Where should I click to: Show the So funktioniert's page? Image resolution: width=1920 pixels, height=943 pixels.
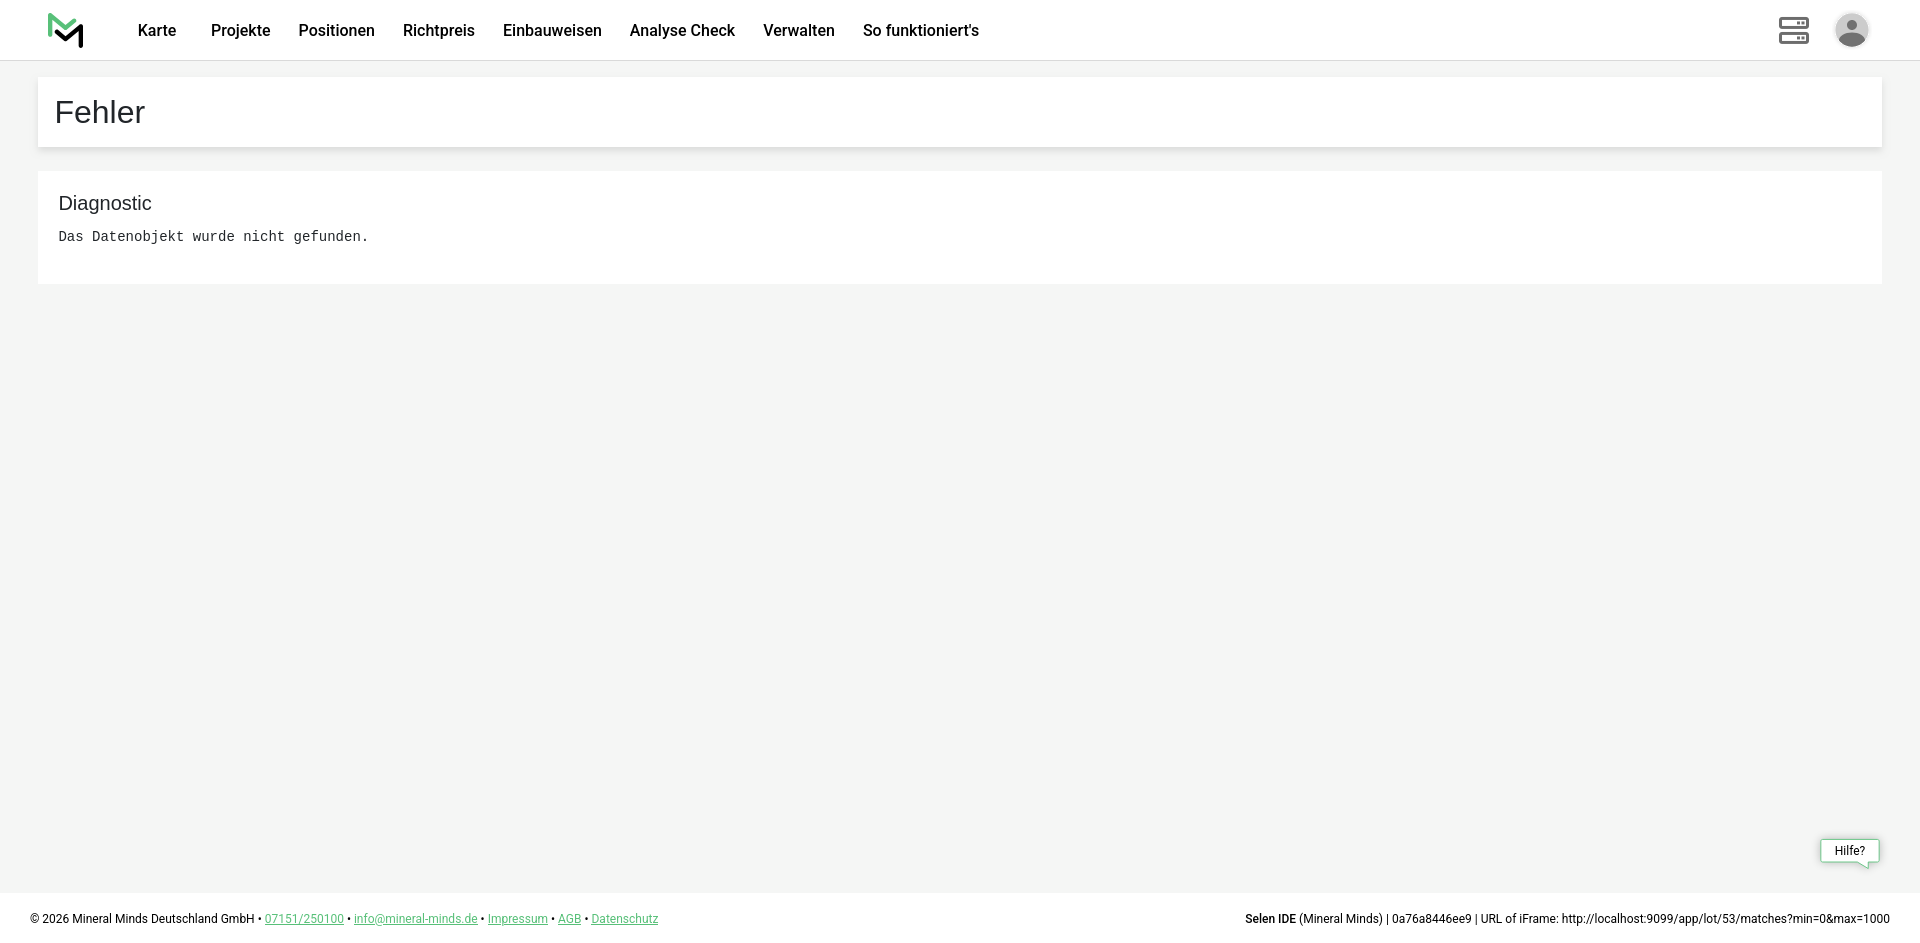[920, 31]
